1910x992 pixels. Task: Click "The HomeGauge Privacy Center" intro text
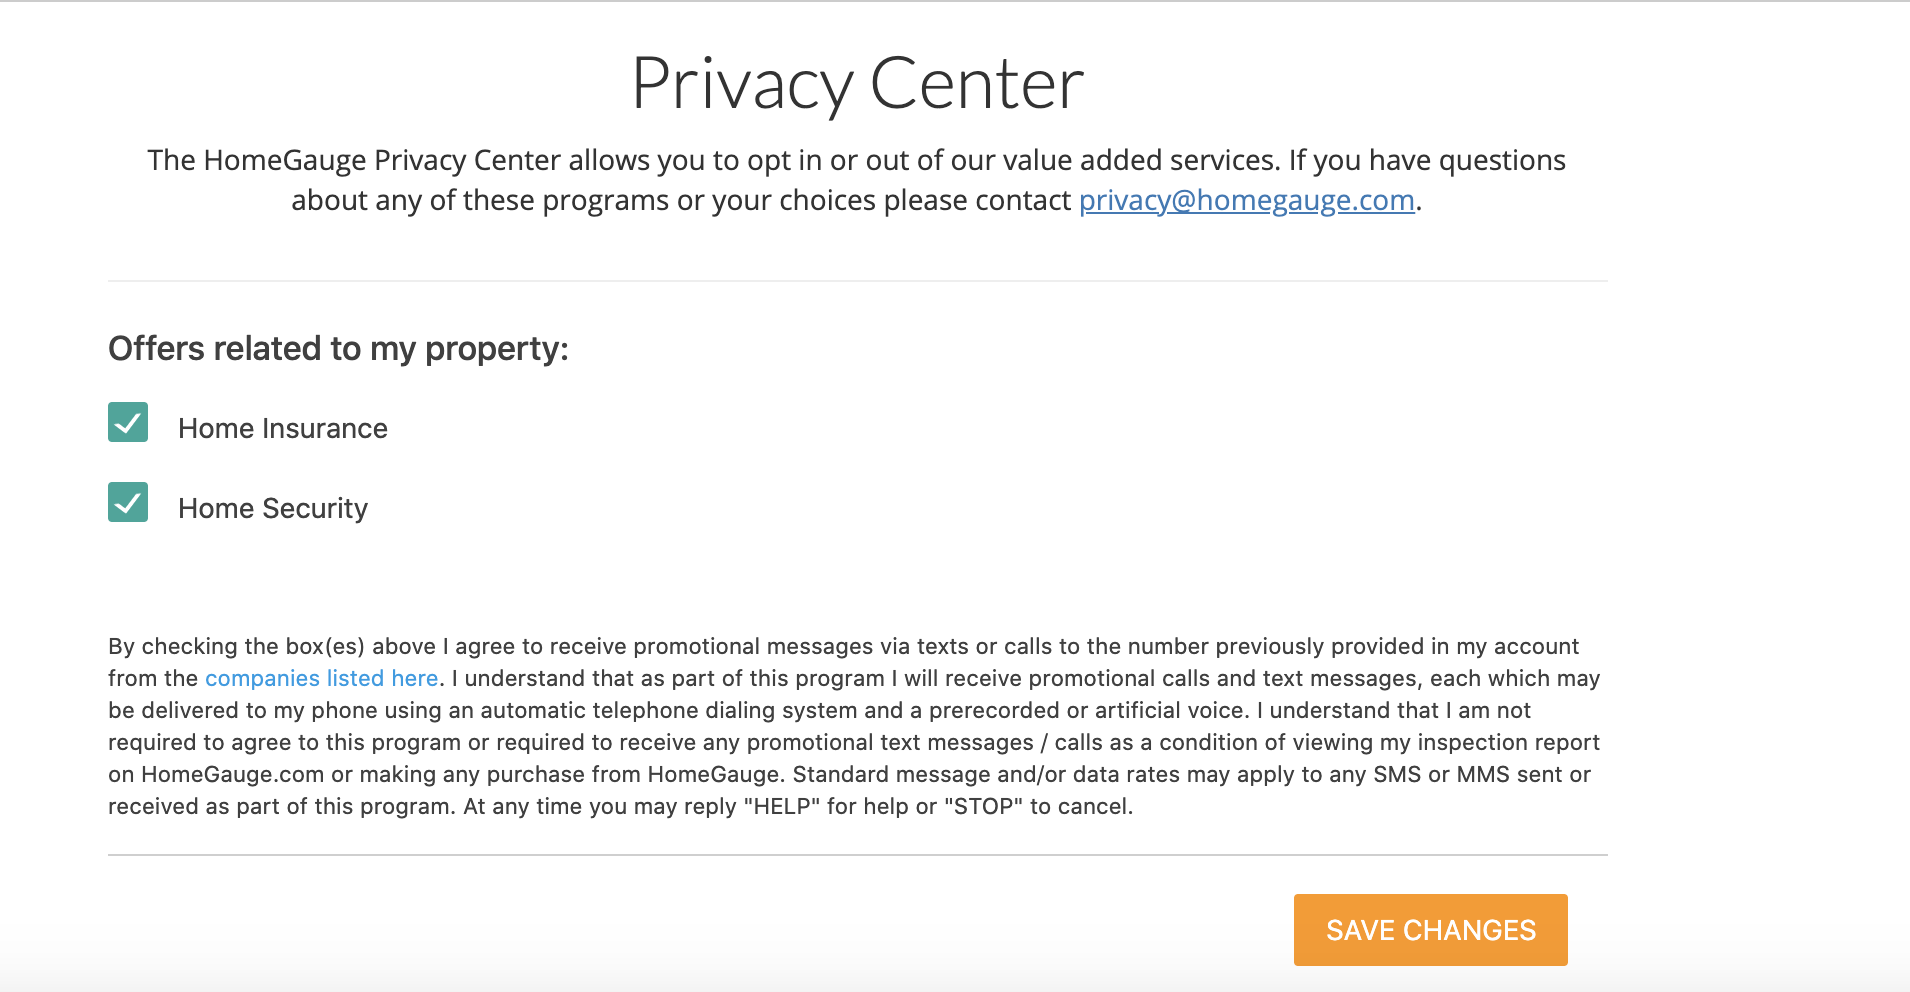(354, 161)
